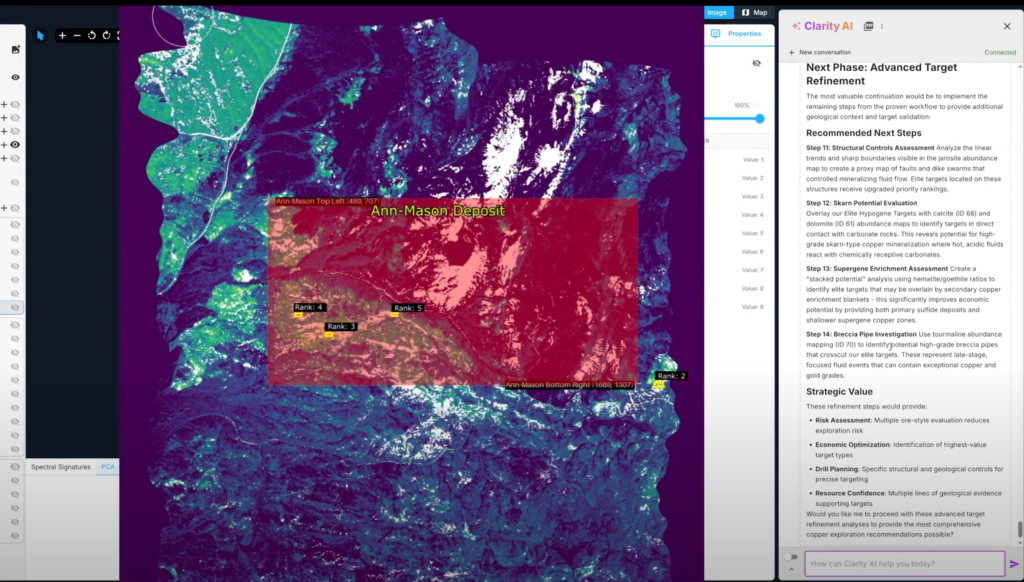Image resolution: width=1024 pixels, height=582 pixels.
Task: Toggle visibility in the Properties panel
Action: (756, 63)
